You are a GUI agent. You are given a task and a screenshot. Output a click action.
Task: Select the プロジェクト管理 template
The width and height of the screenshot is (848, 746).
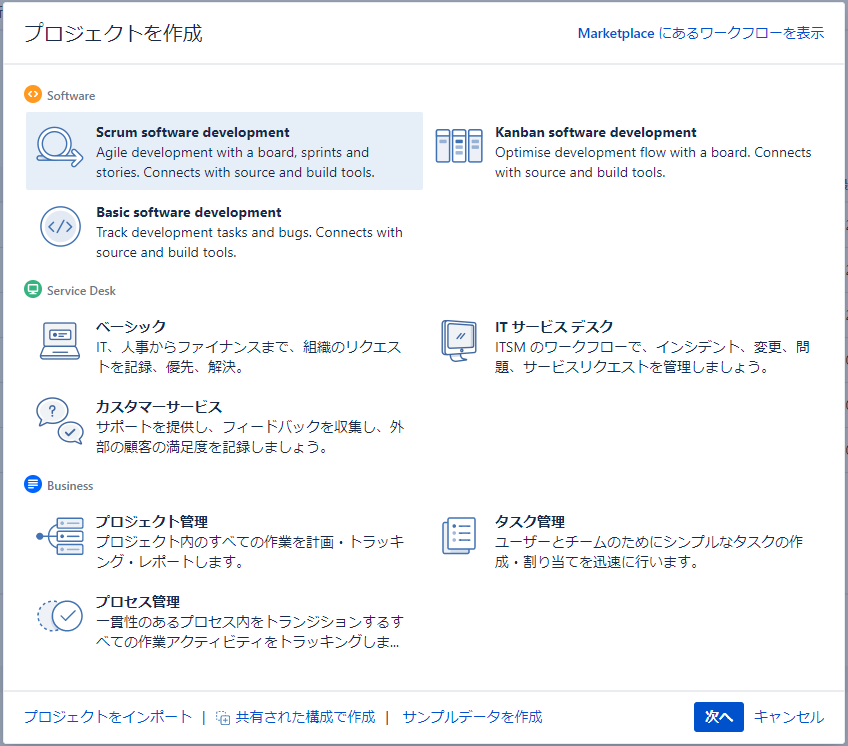(224, 540)
